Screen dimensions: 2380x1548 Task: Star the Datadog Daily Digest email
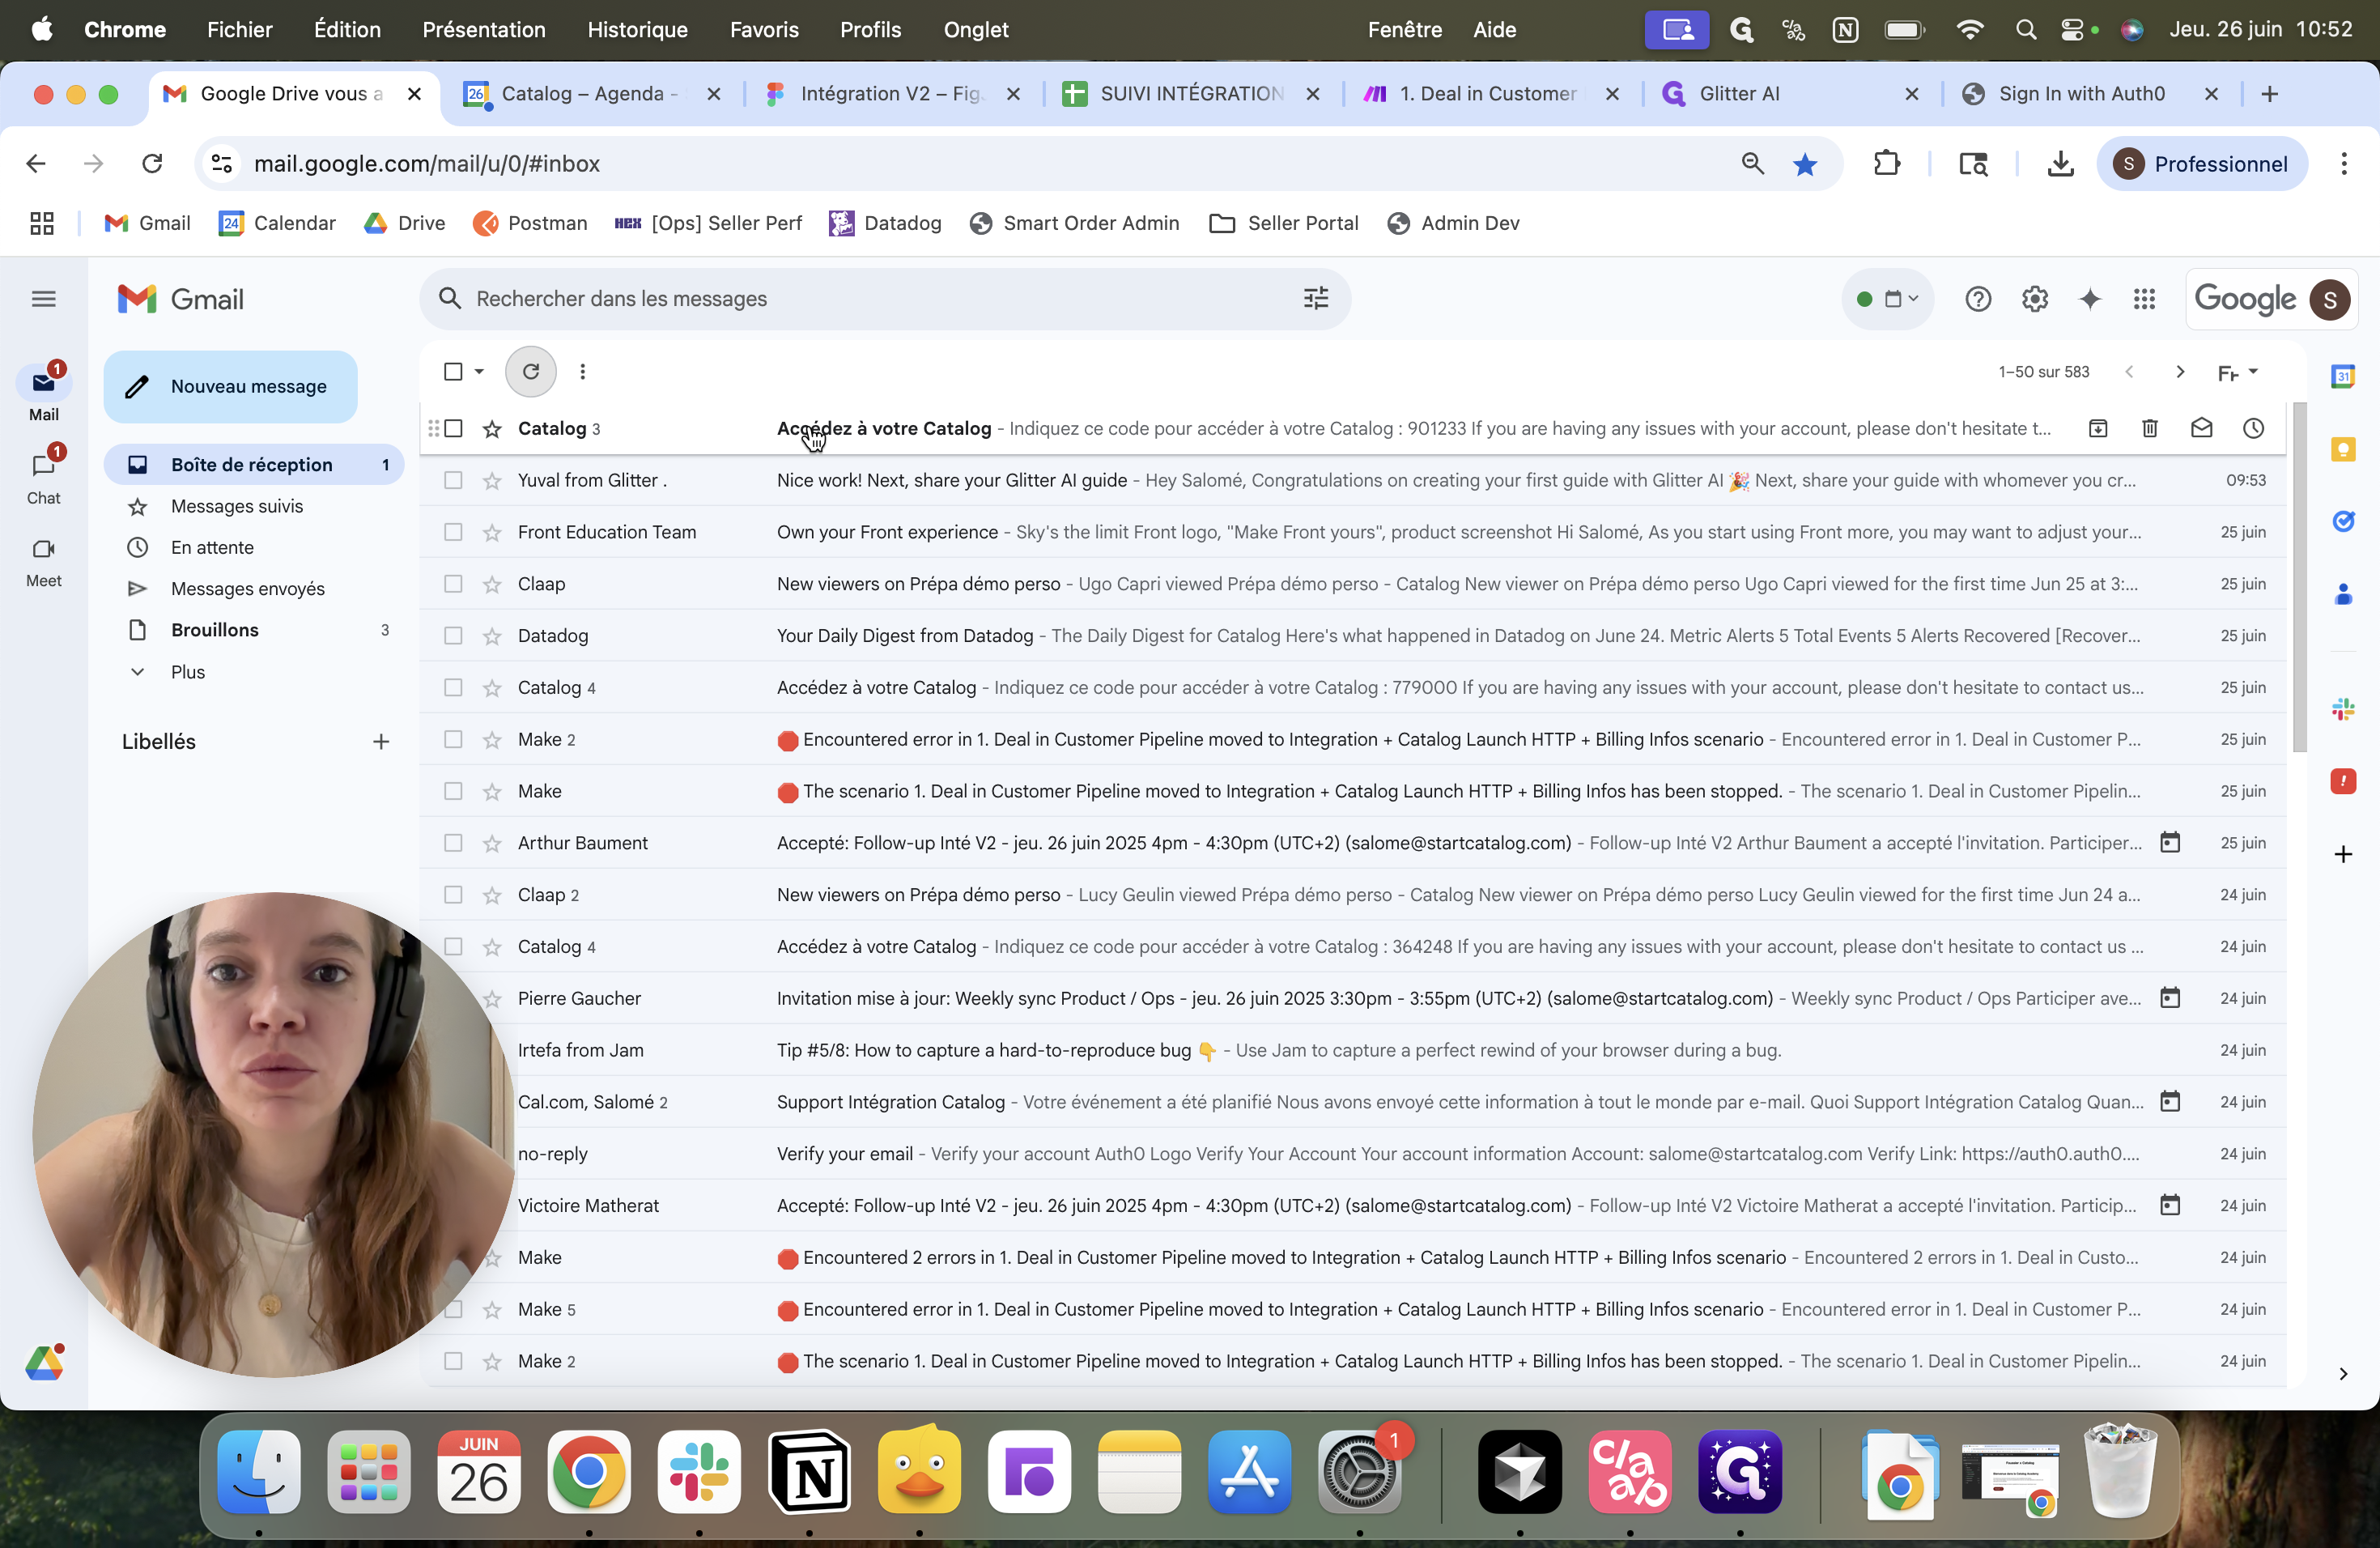[492, 636]
